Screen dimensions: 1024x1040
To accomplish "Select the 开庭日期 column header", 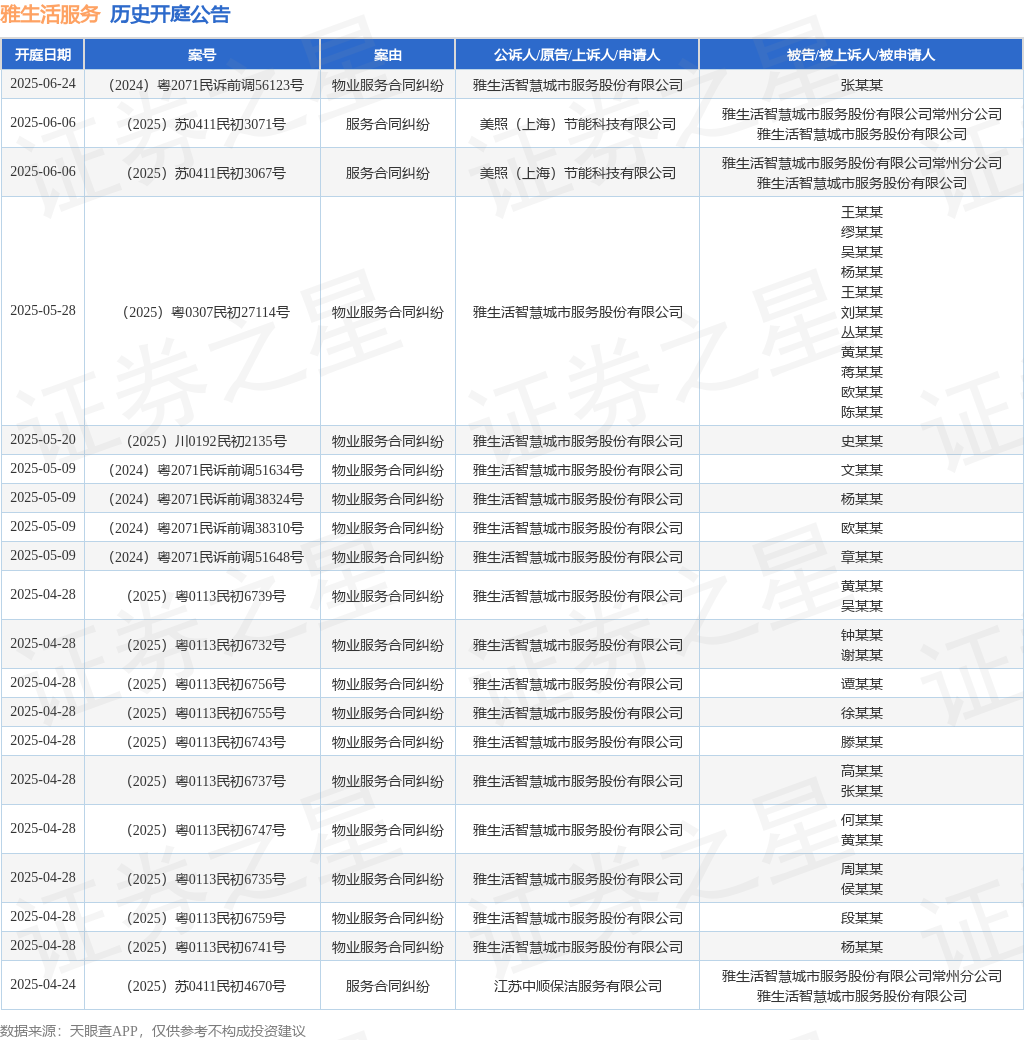I will point(42,54).
